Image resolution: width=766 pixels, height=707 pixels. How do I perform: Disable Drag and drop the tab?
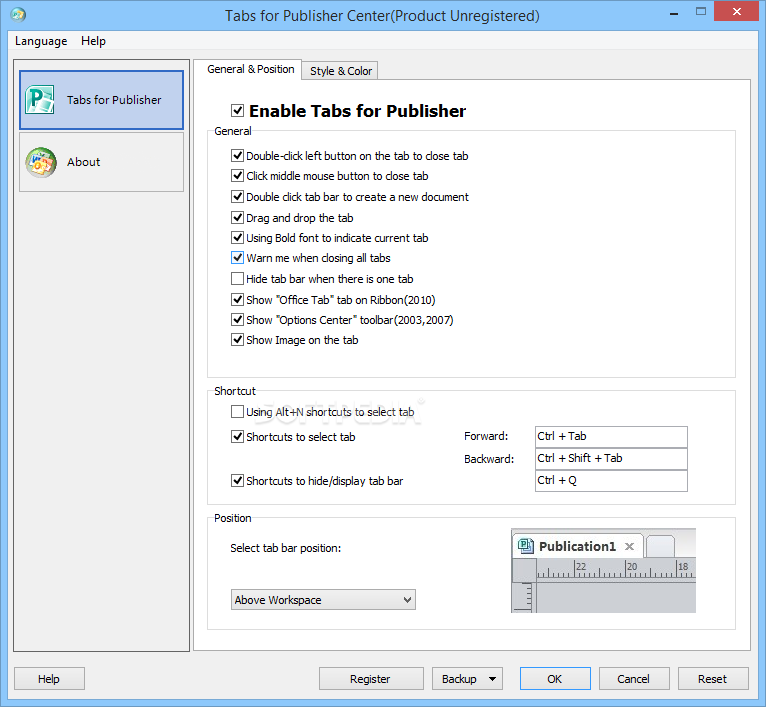(x=237, y=217)
